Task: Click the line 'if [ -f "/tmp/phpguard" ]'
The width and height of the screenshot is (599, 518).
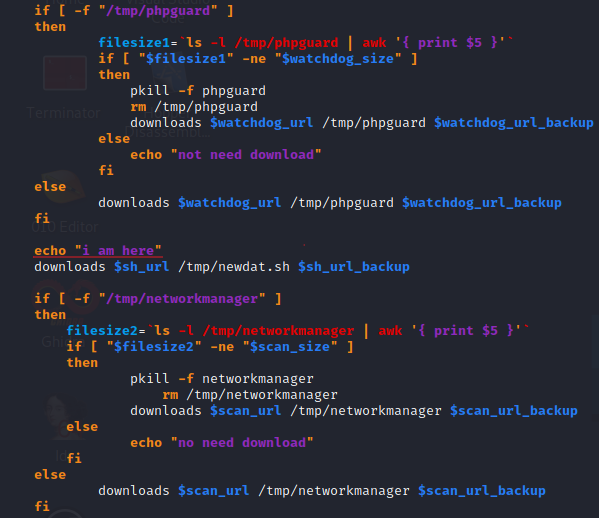Action: (x=134, y=11)
